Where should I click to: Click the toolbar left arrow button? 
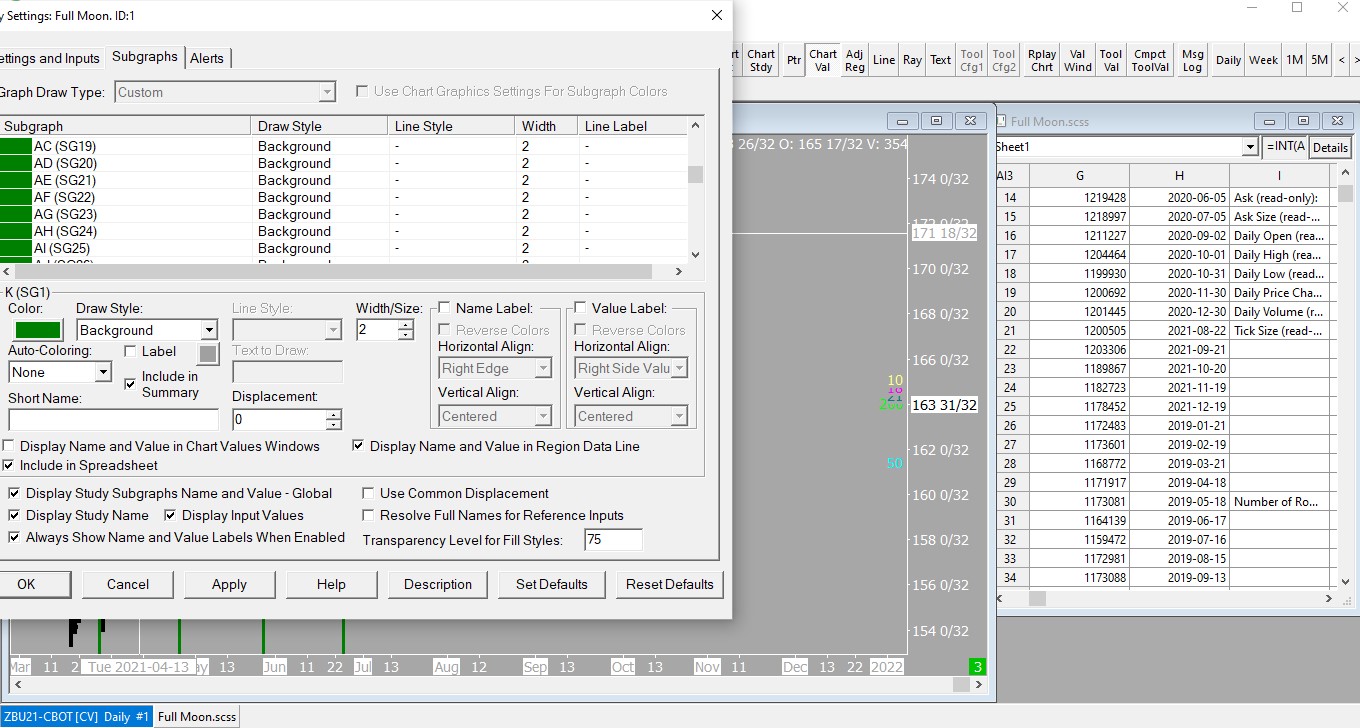pos(1342,61)
